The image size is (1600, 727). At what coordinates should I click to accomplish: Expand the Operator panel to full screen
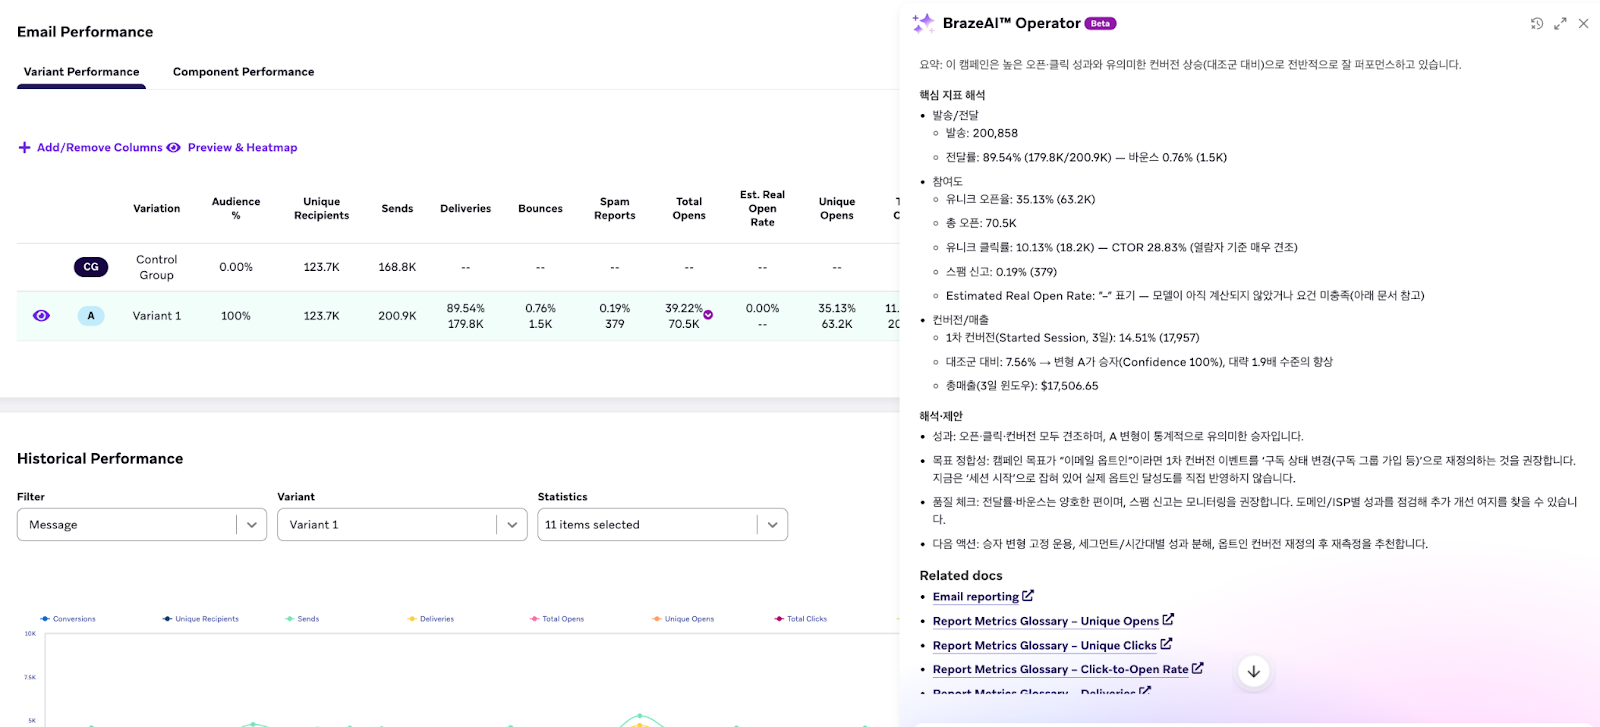1560,23
